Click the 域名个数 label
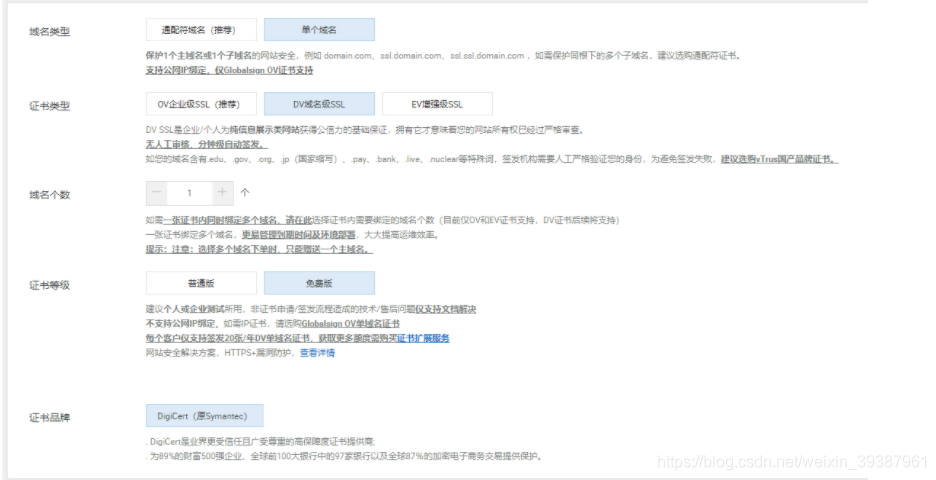The image size is (936, 480). click(50, 194)
